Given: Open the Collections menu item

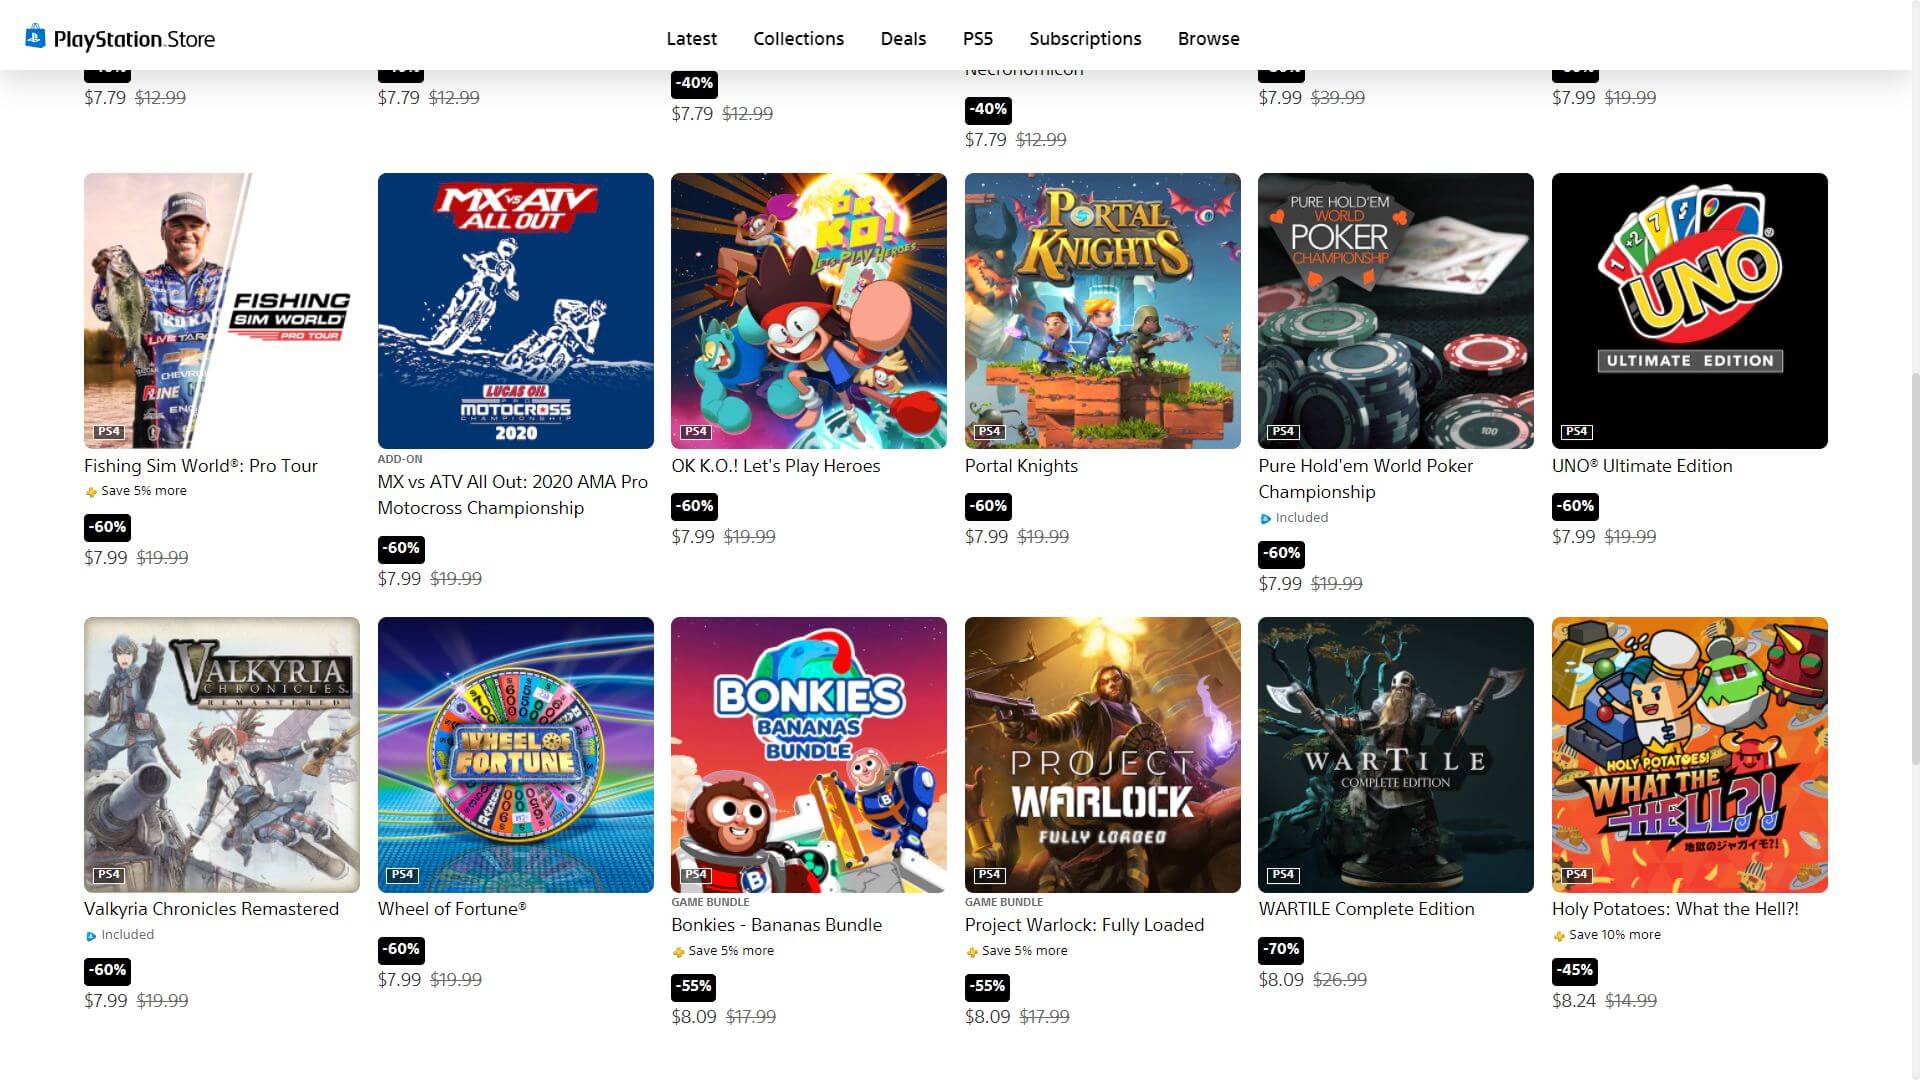Looking at the screenshot, I should tap(798, 38).
